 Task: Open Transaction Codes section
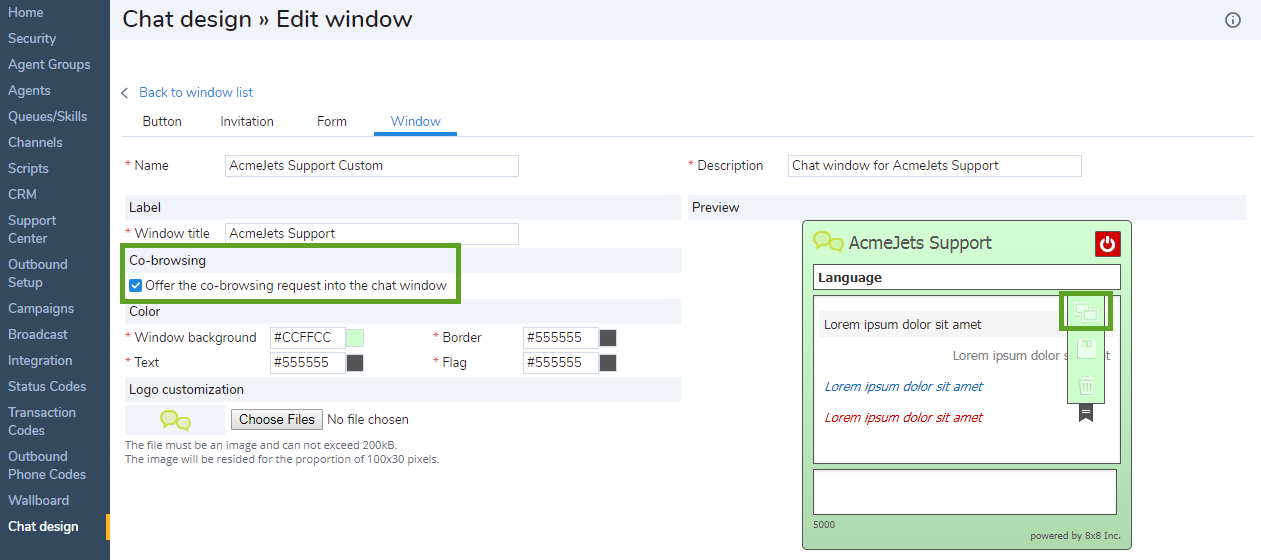(x=42, y=421)
